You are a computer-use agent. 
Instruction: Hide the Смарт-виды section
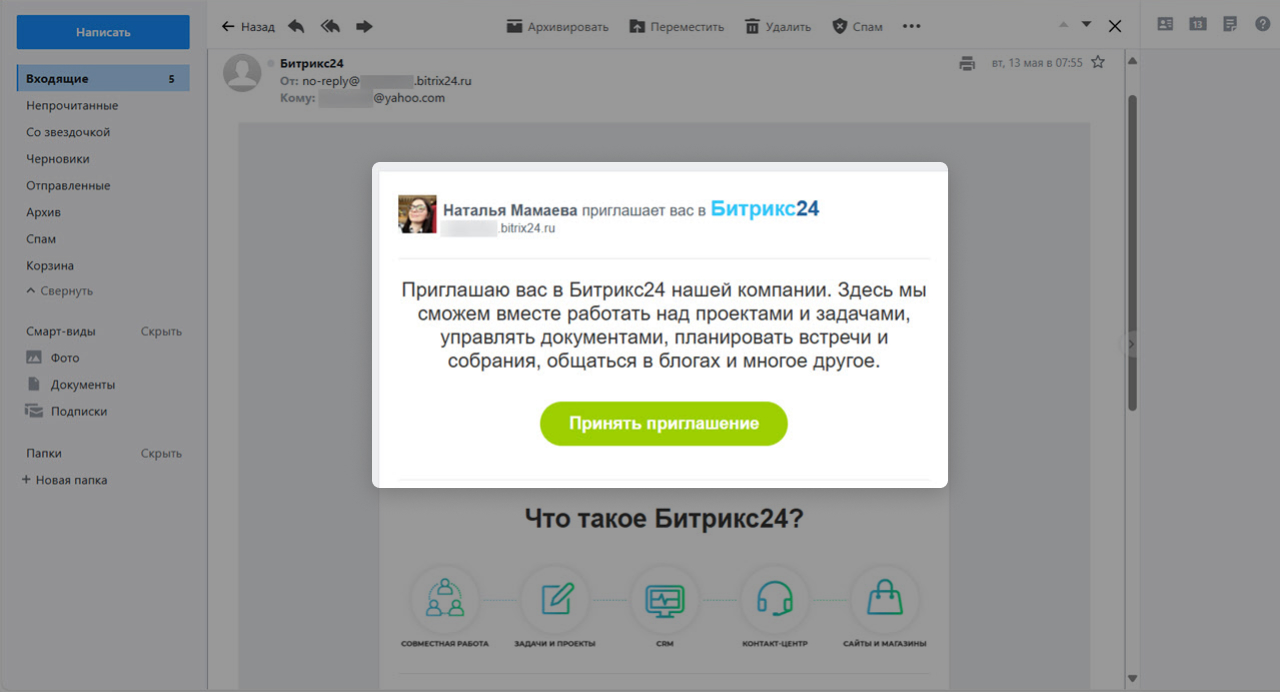[x=161, y=331]
